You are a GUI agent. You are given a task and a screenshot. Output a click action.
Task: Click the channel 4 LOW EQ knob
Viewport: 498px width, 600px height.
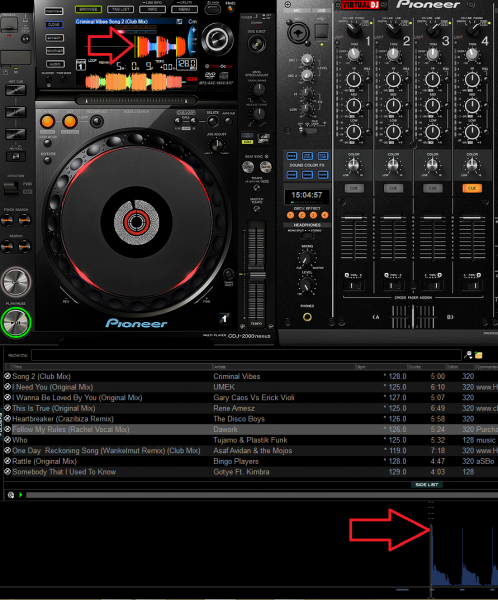[472, 132]
